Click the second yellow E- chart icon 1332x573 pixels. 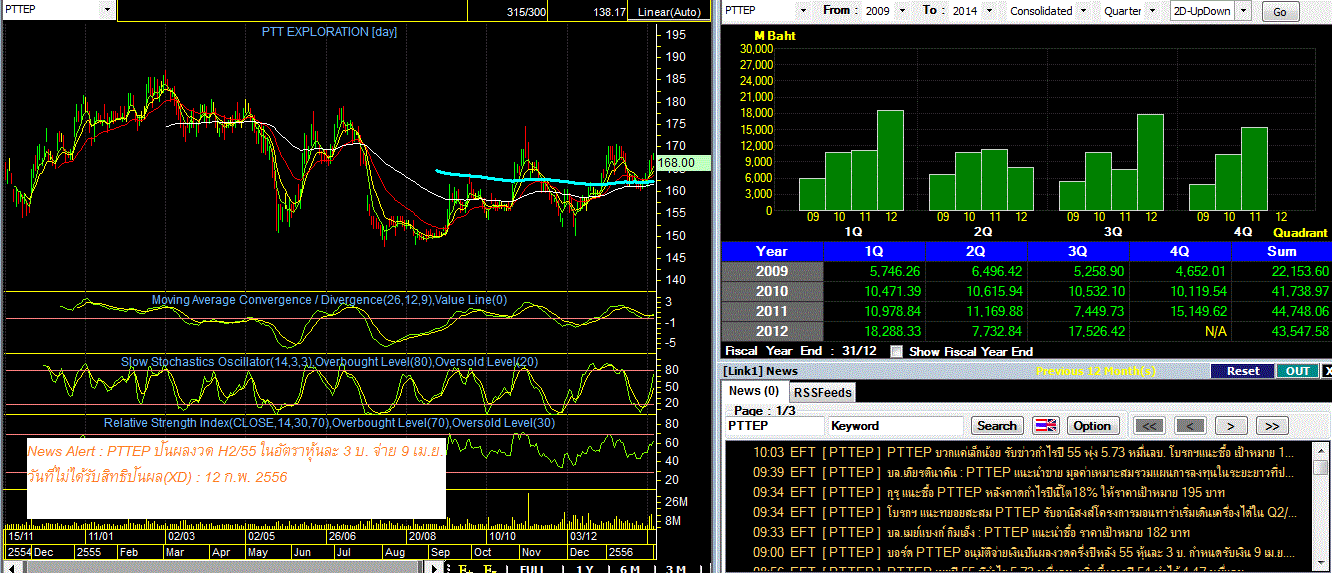point(491,568)
